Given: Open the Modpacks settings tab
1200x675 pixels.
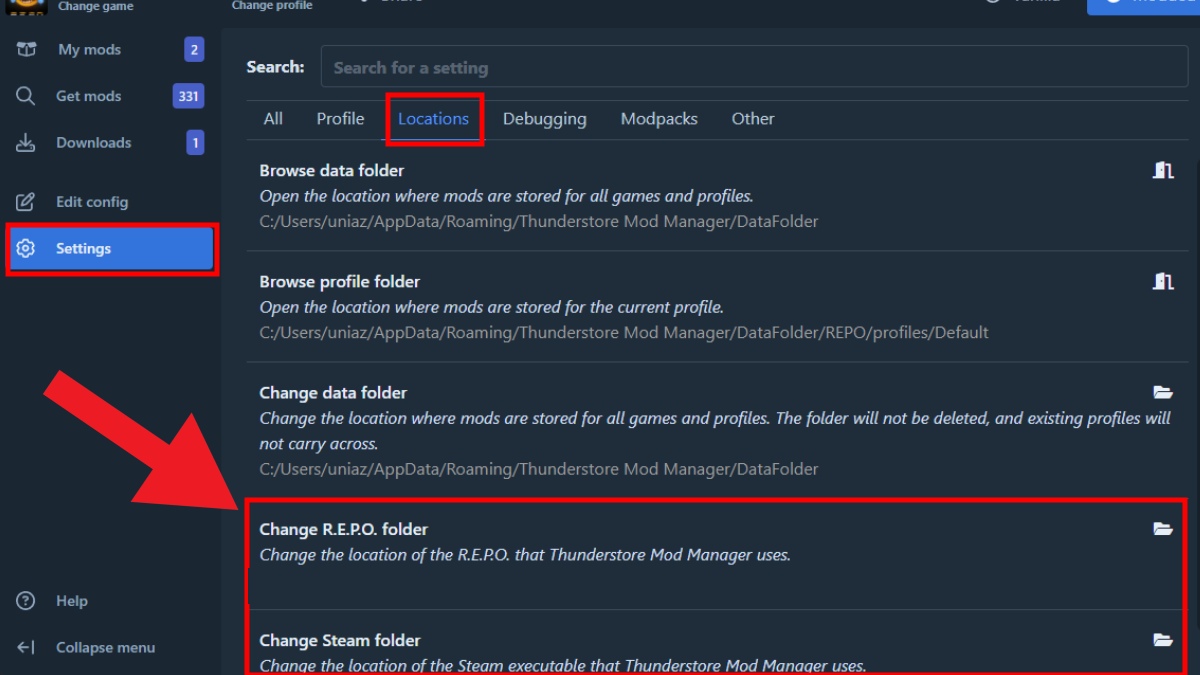Looking at the screenshot, I should click(x=659, y=118).
